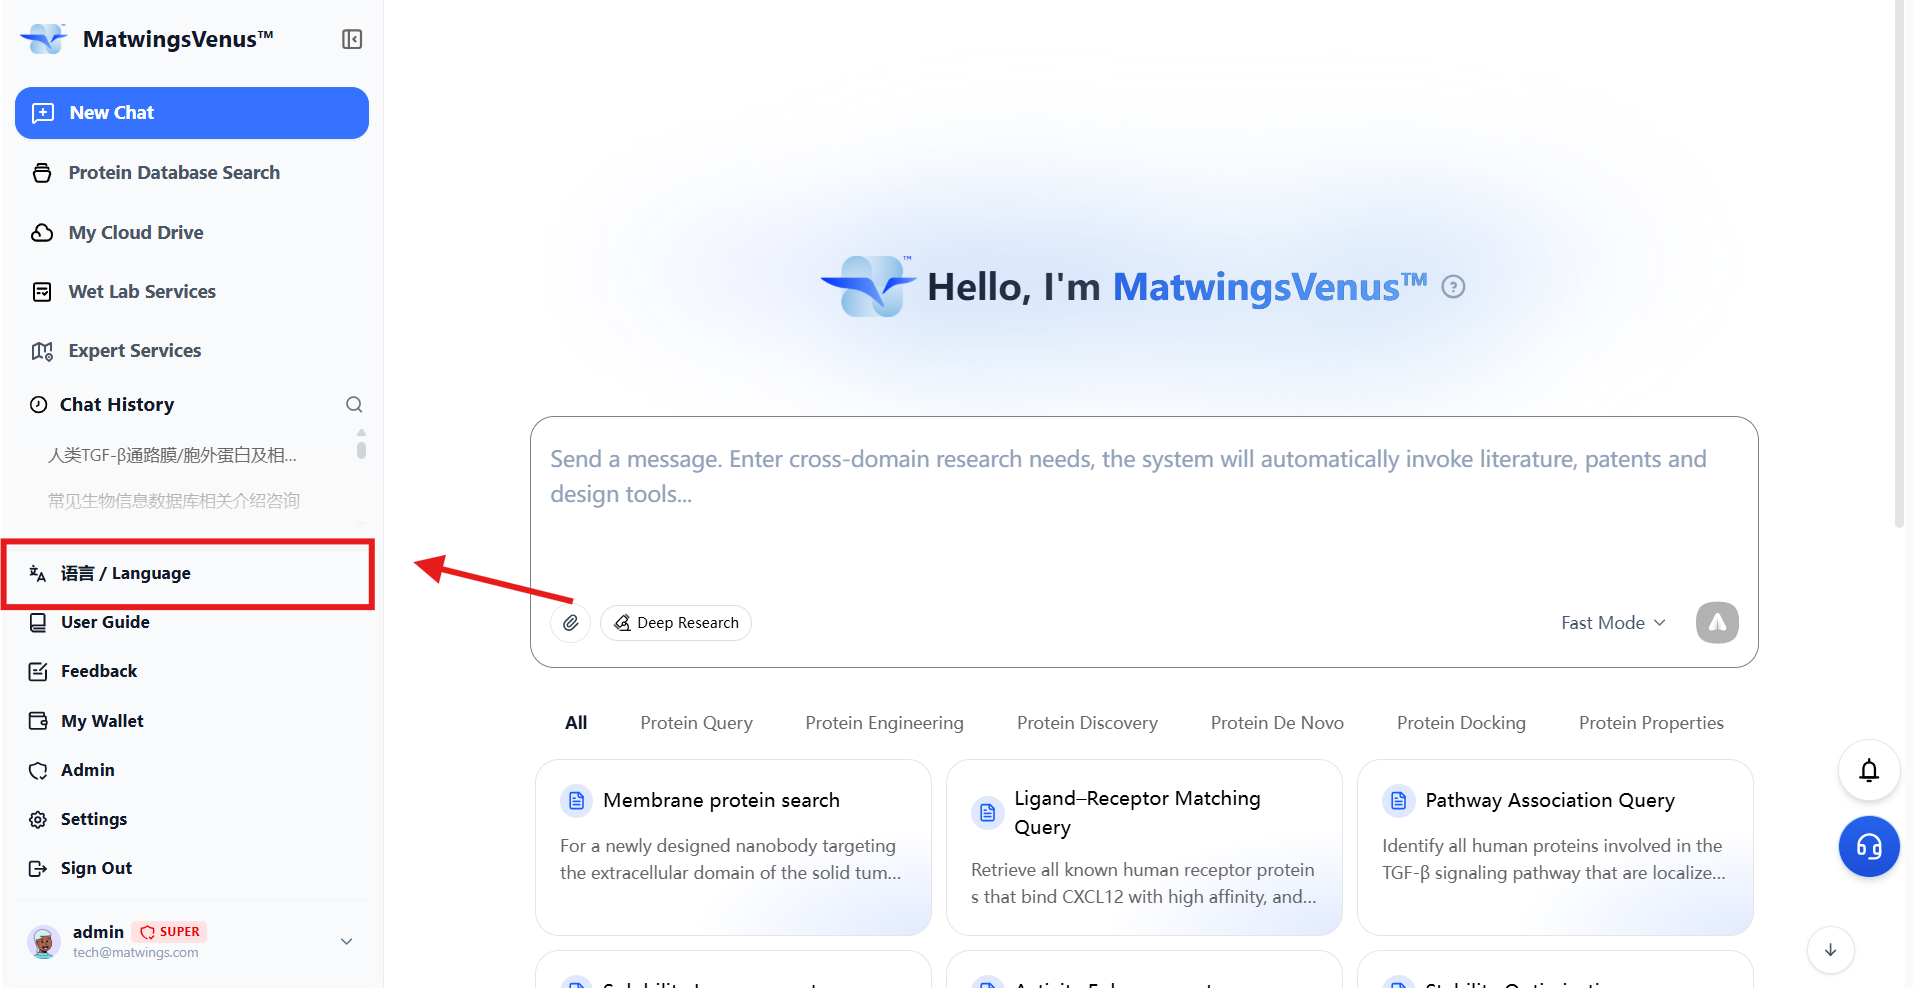Click the My Wallet icon
The width and height of the screenshot is (1913, 988).
[x=38, y=721]
